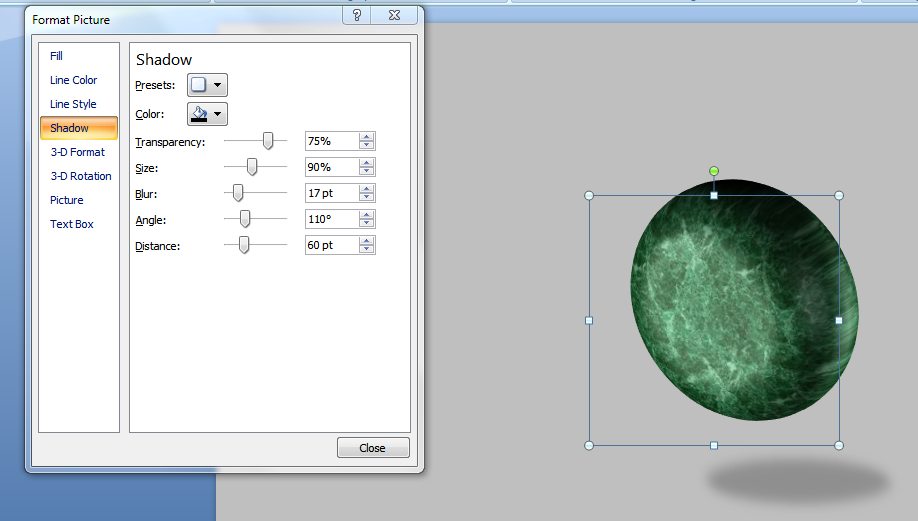Increase Angle with up spinner arrow
This screenshot has width=918, height=521.
click(x=366, y=215)
